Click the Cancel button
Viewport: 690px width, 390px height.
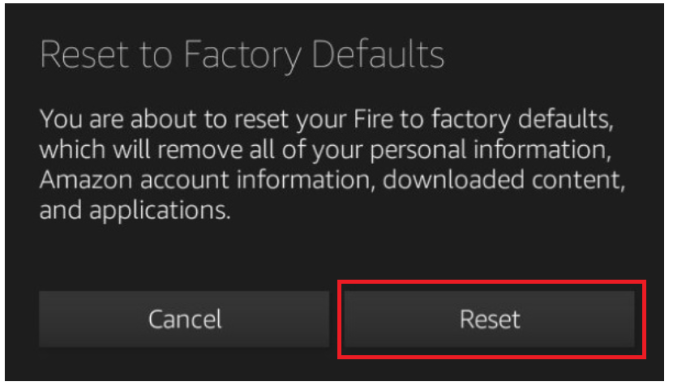184,319
